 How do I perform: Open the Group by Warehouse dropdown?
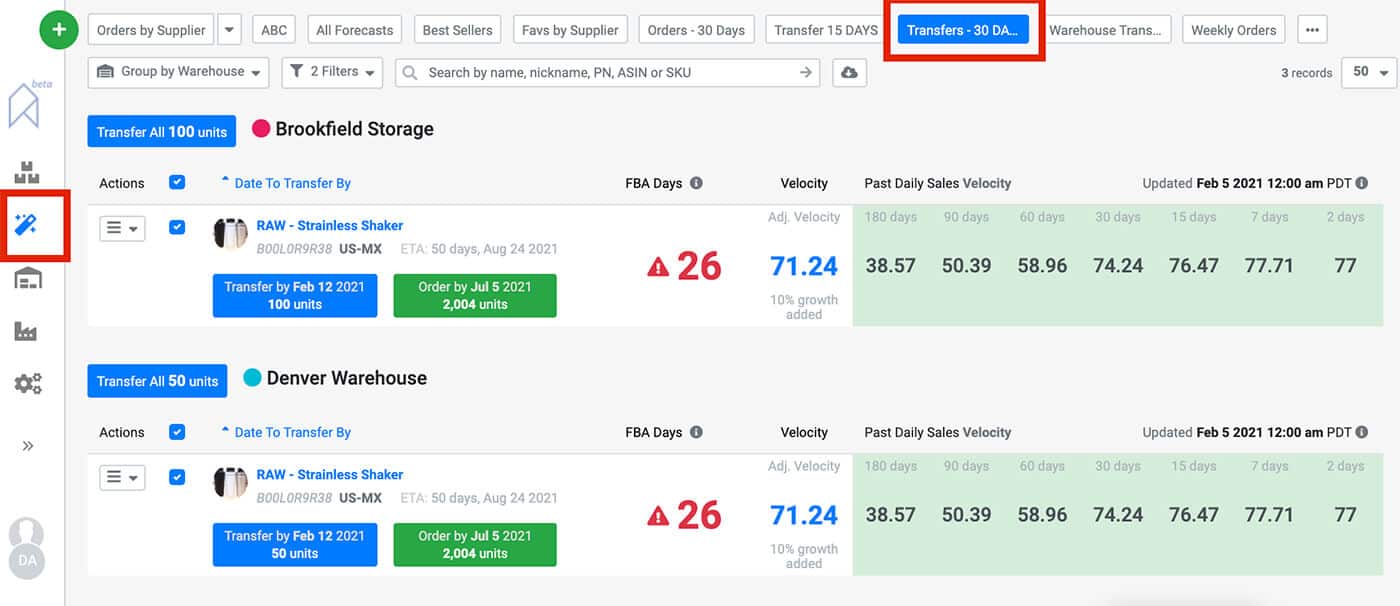(x=177, y=71)
